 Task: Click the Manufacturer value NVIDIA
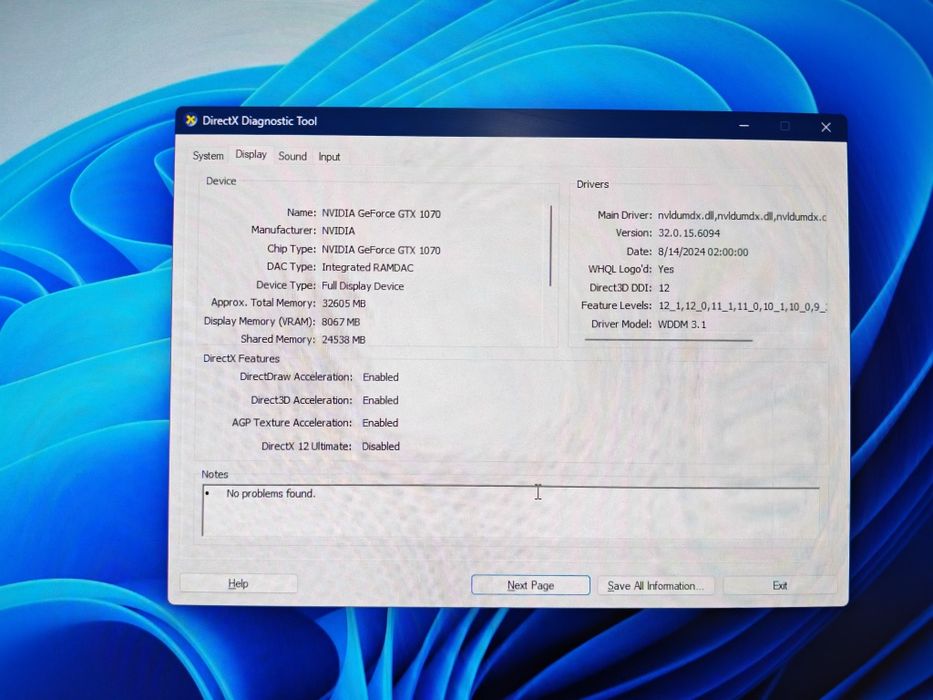click(x=338, y=231)
